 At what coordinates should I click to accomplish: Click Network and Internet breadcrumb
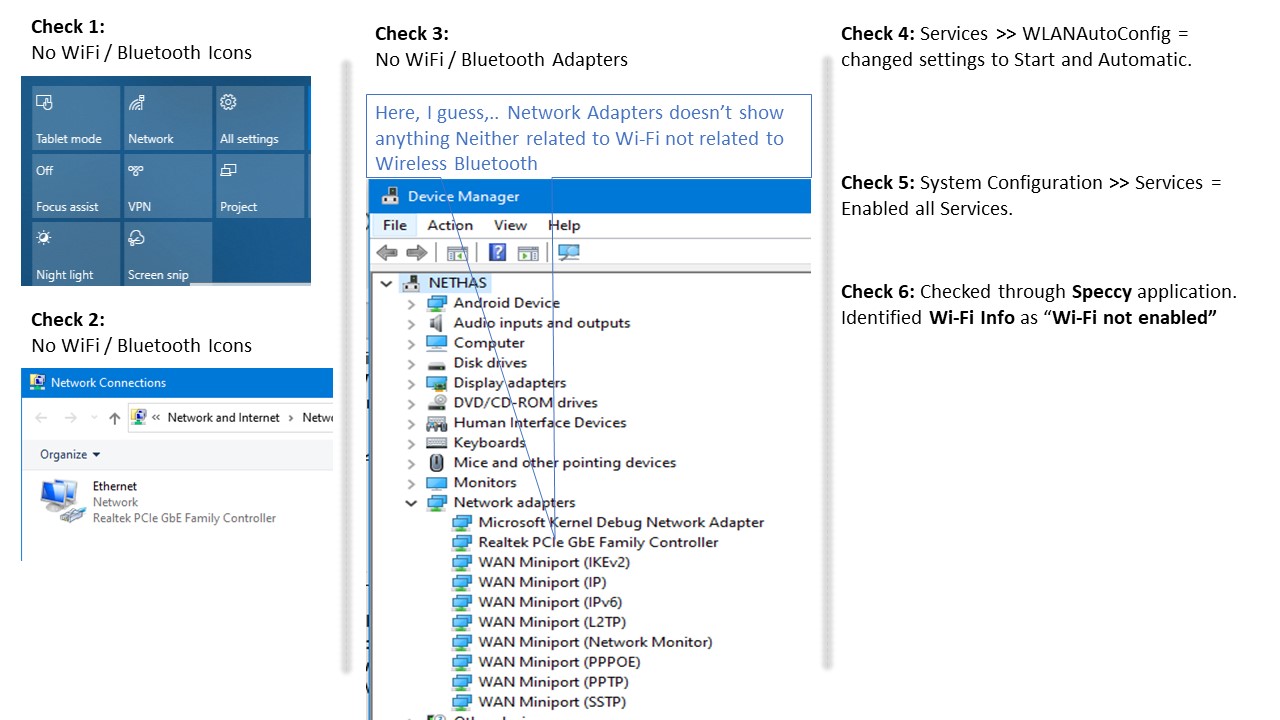pos(224,418)
